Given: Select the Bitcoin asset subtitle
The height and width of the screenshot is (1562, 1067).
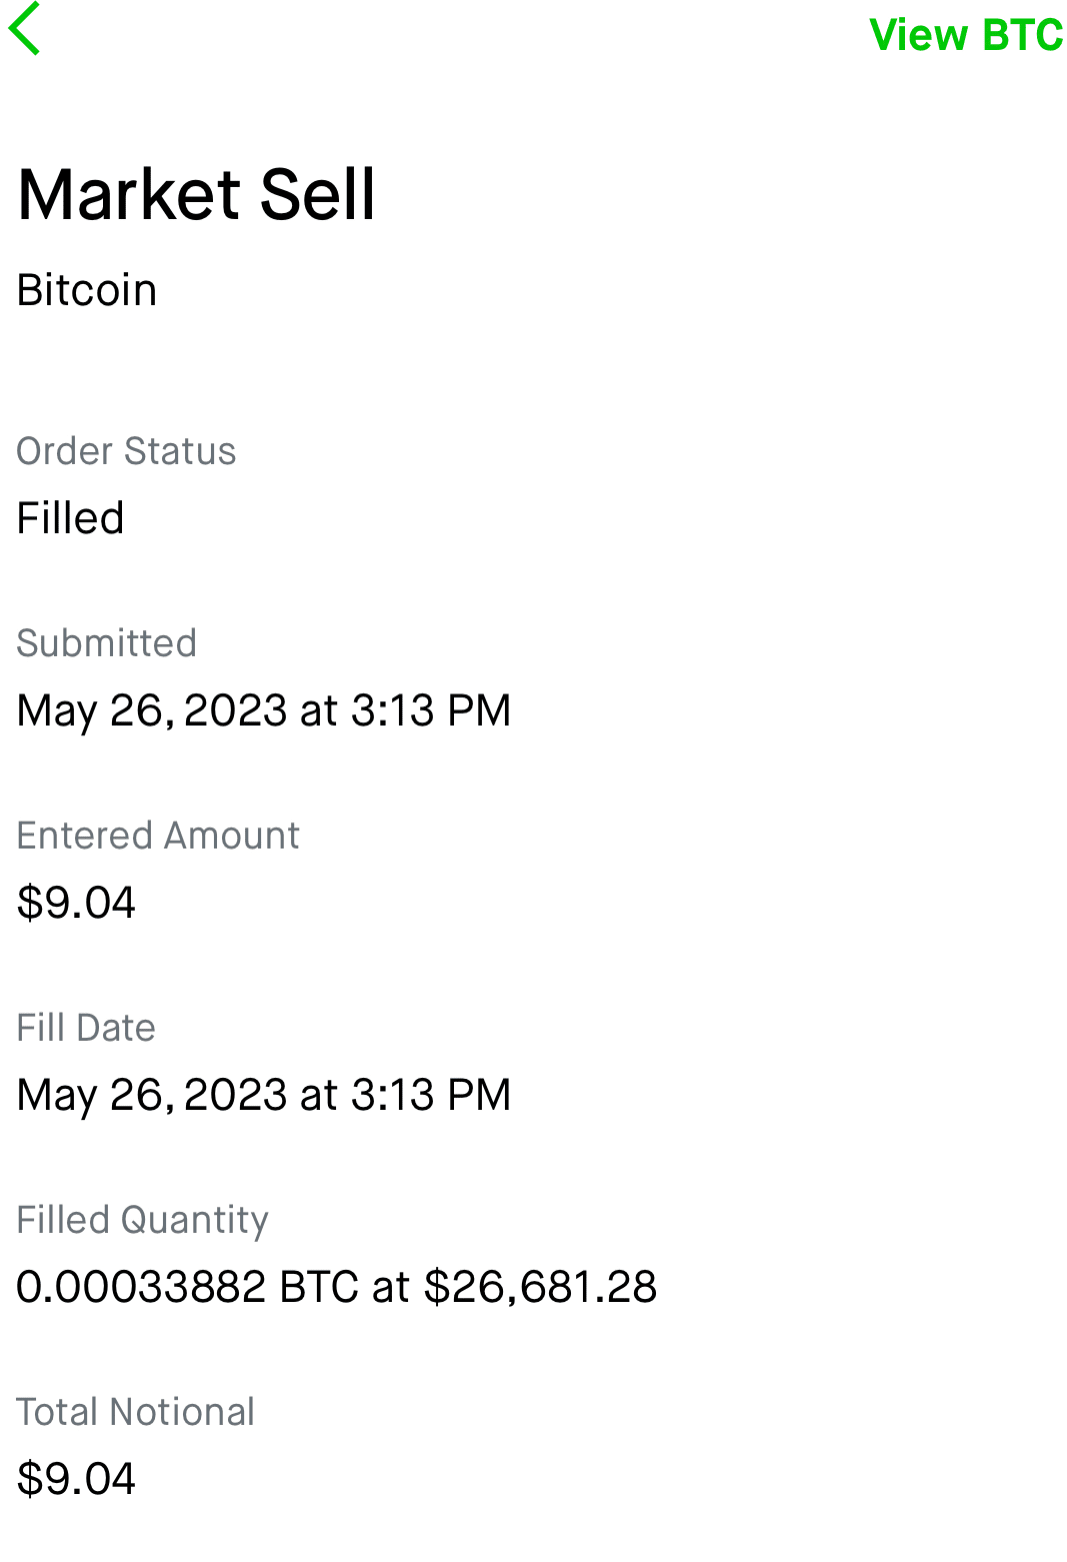Looking at the screenshot, I should 87,291.
